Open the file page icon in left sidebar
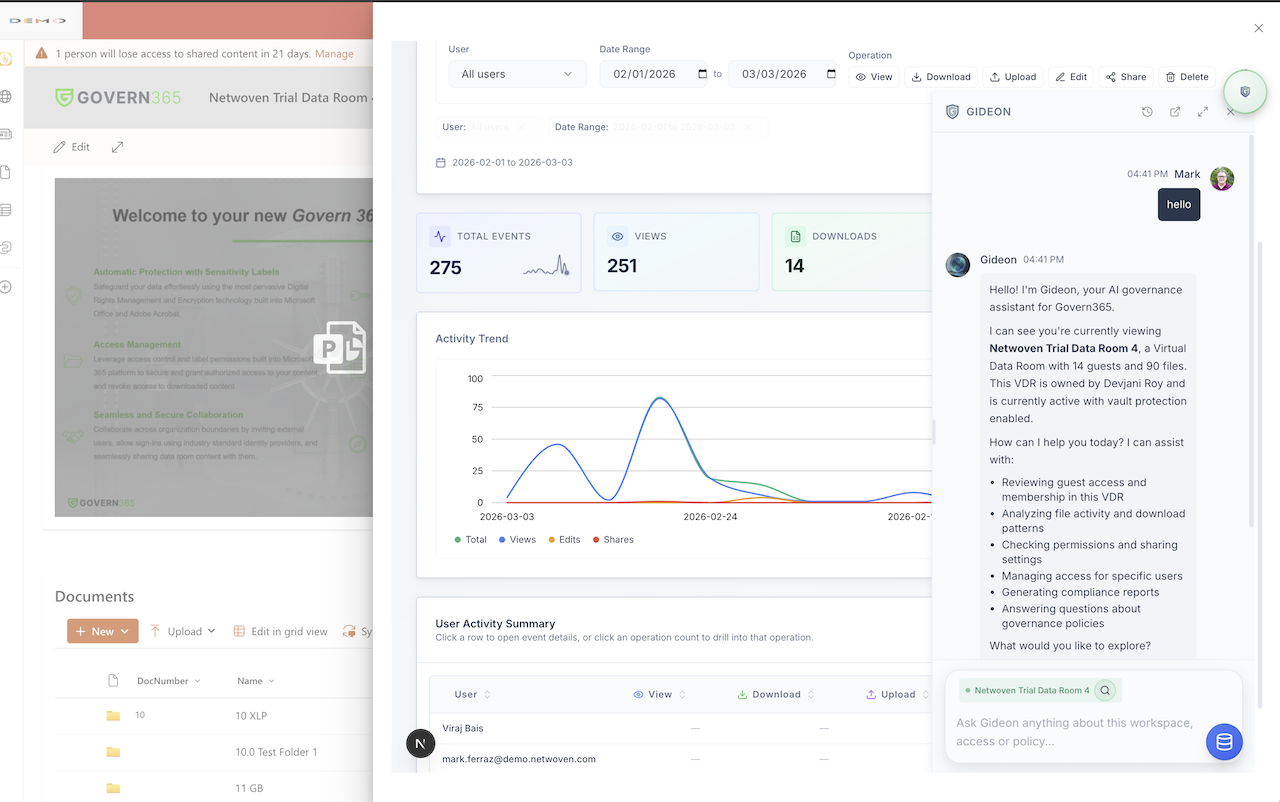 coord(5,172)
